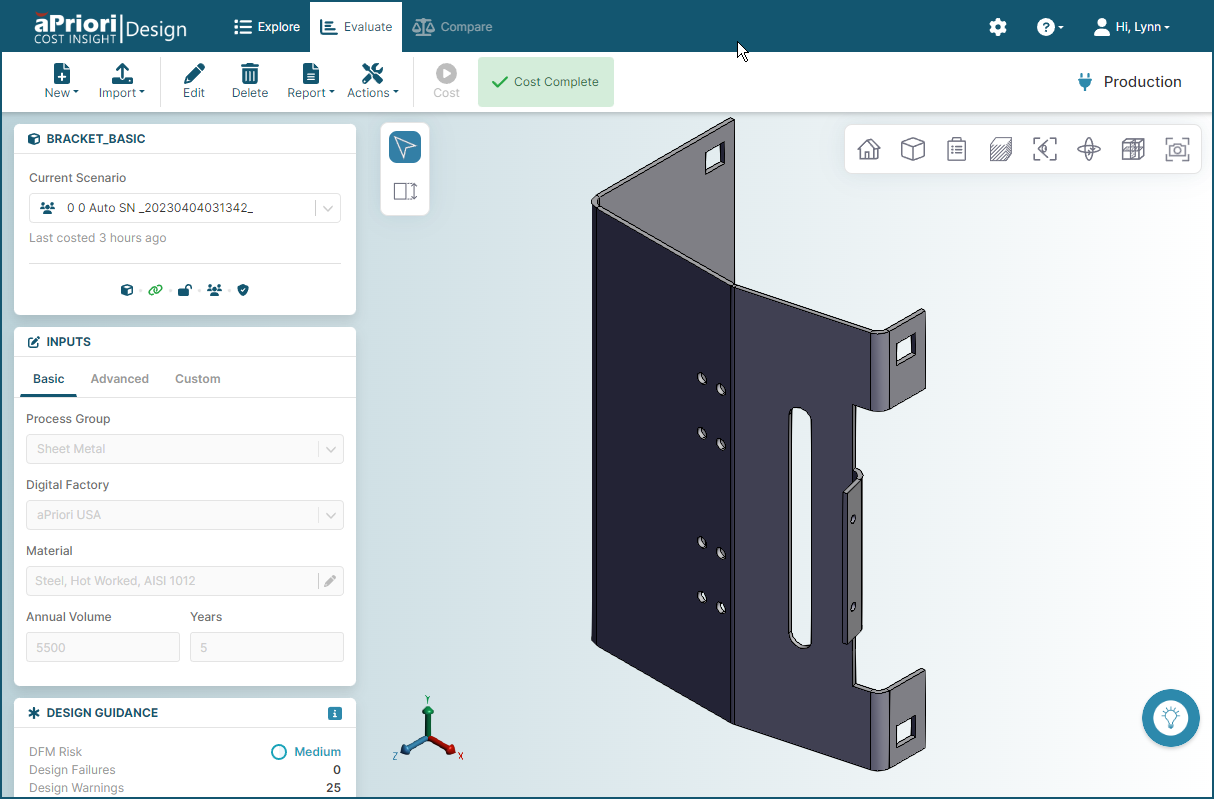
Task: Select the arrow pointer selection tool
Action: click(405, 148)
